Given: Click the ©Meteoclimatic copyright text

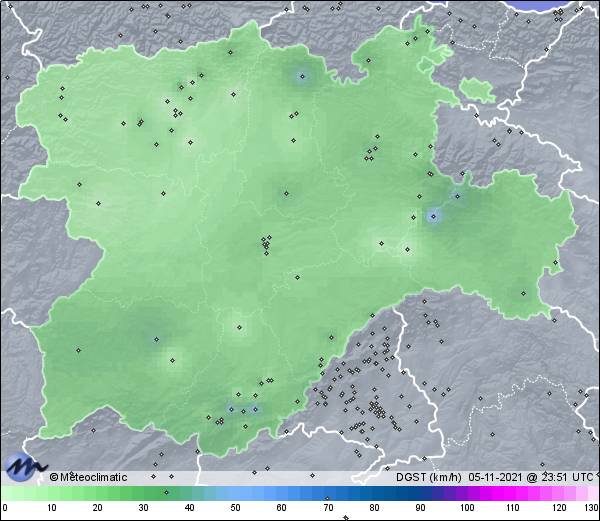Looking at the screenshot, I should click(x=89, y=477).
